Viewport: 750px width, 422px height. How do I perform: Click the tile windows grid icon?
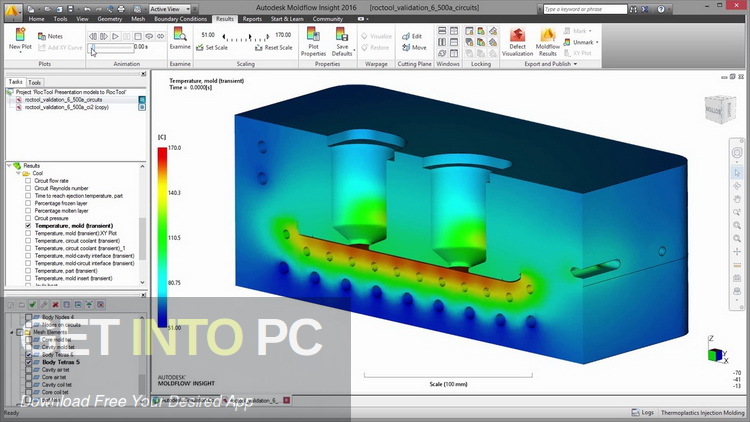point(453,31)
